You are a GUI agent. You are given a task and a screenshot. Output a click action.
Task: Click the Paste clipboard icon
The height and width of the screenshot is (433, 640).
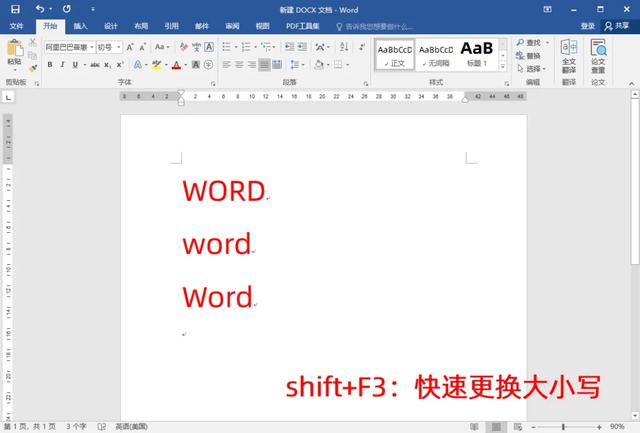pos(15,49)
